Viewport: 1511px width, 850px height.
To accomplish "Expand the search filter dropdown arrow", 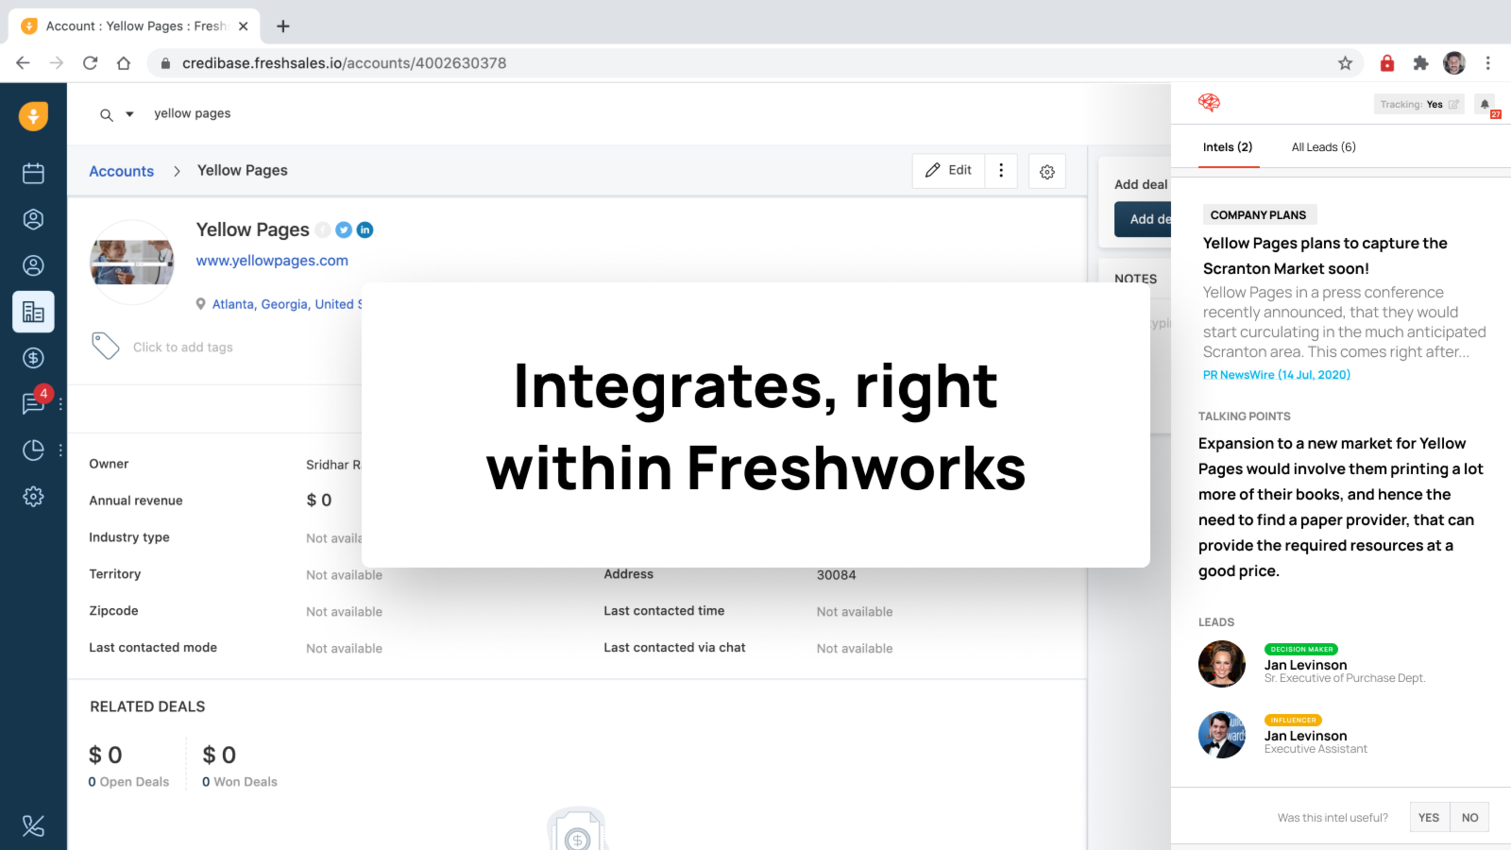I will [130, 114].
